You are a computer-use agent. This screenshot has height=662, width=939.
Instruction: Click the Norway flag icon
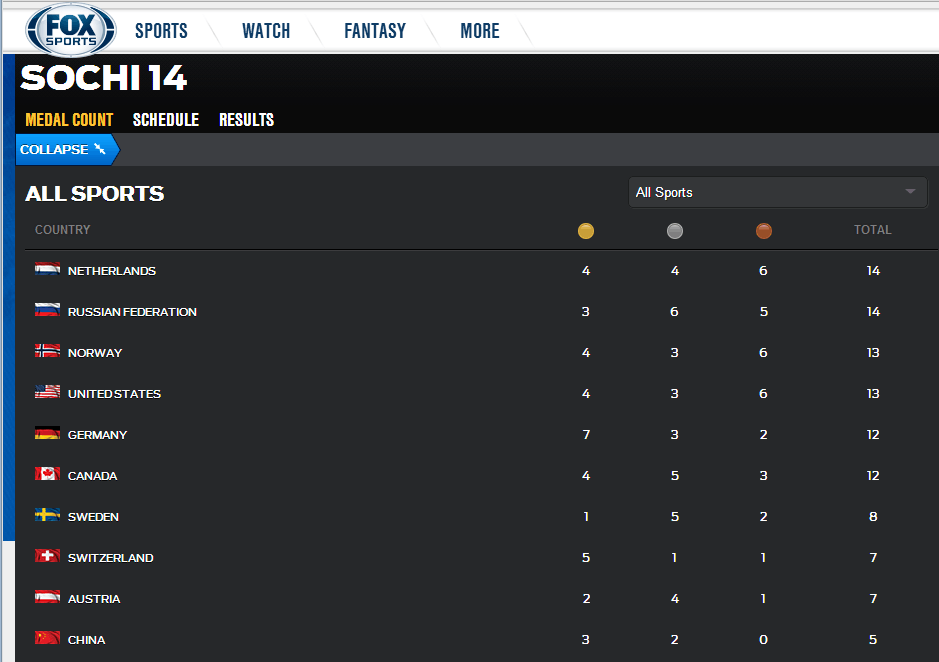click(x=47, y=351)
